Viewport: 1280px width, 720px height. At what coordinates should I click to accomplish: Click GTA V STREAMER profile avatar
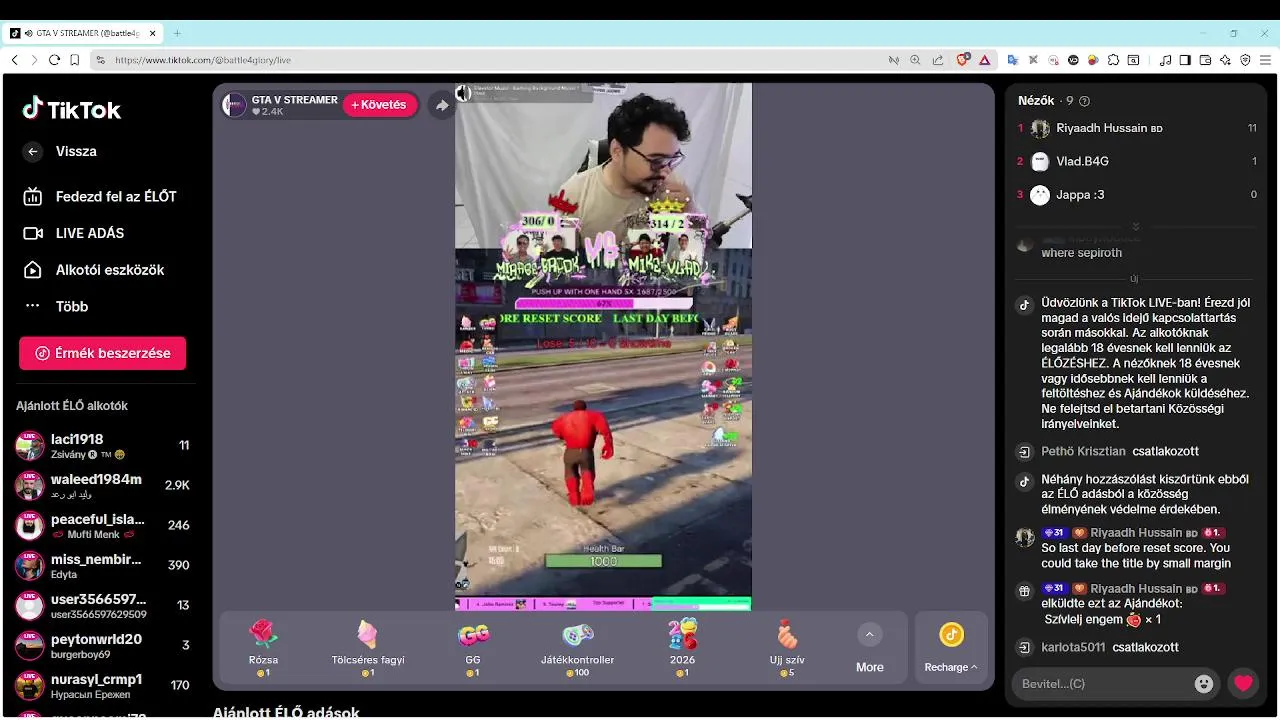(235, 105)
